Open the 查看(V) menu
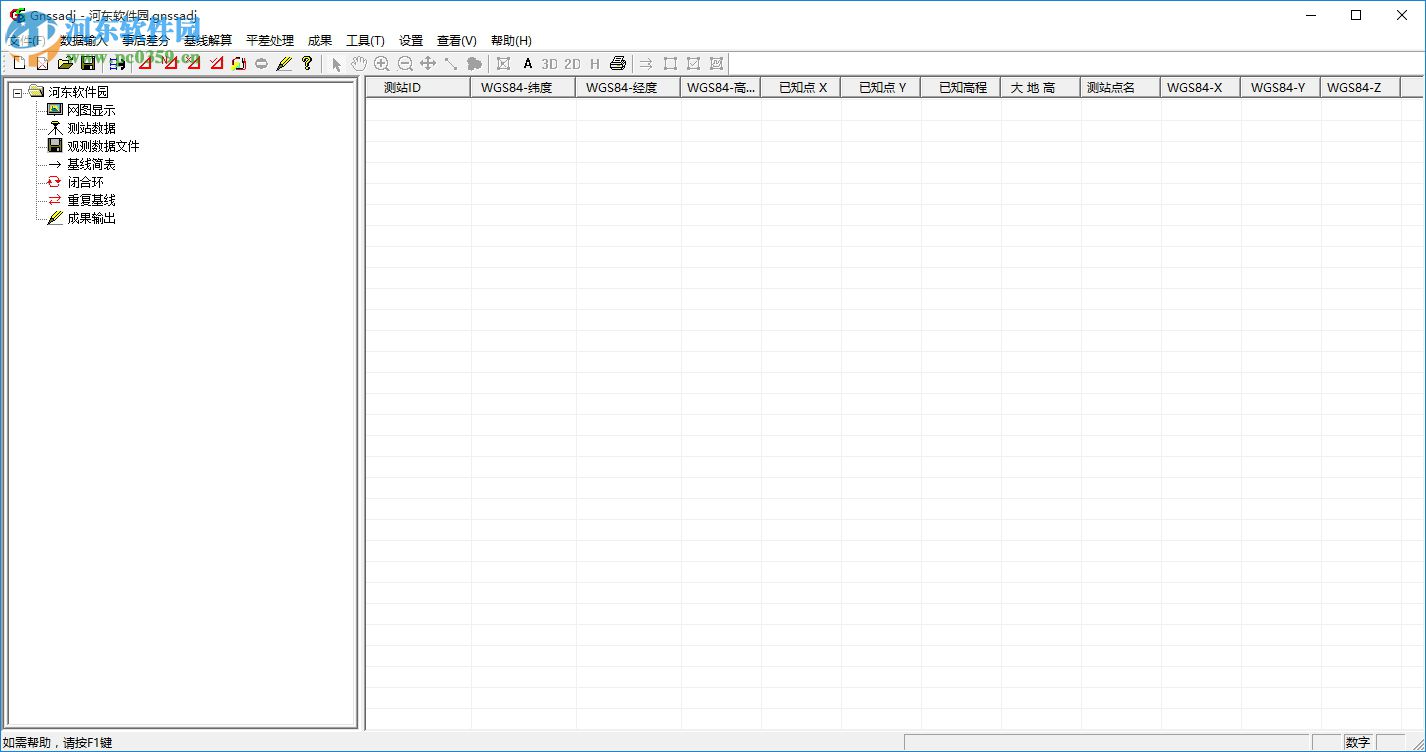This screenshot has width=1426, height=752. pyautogui.click(x=457, y=41)
